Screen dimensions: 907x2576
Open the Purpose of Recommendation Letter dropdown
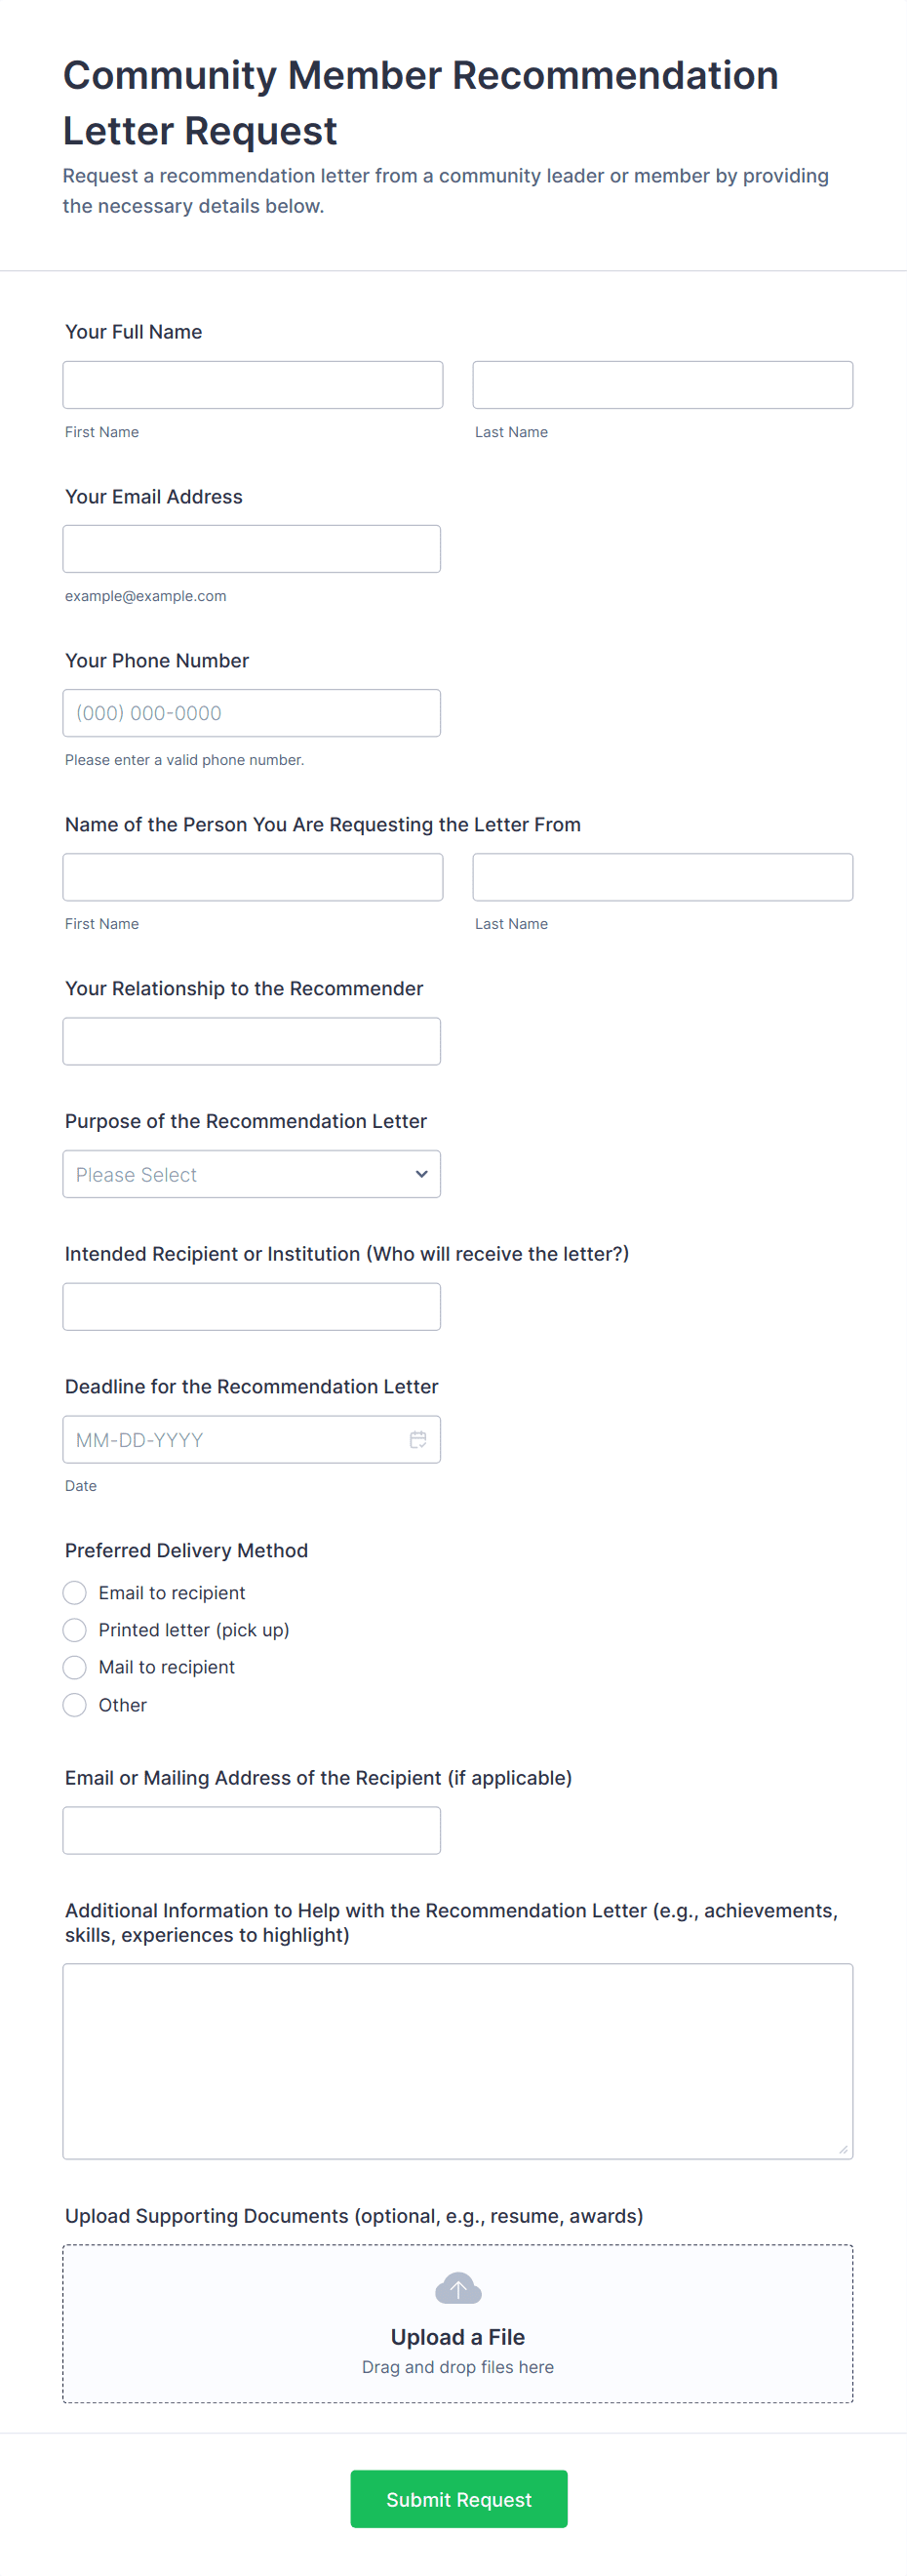[251, 1174]
